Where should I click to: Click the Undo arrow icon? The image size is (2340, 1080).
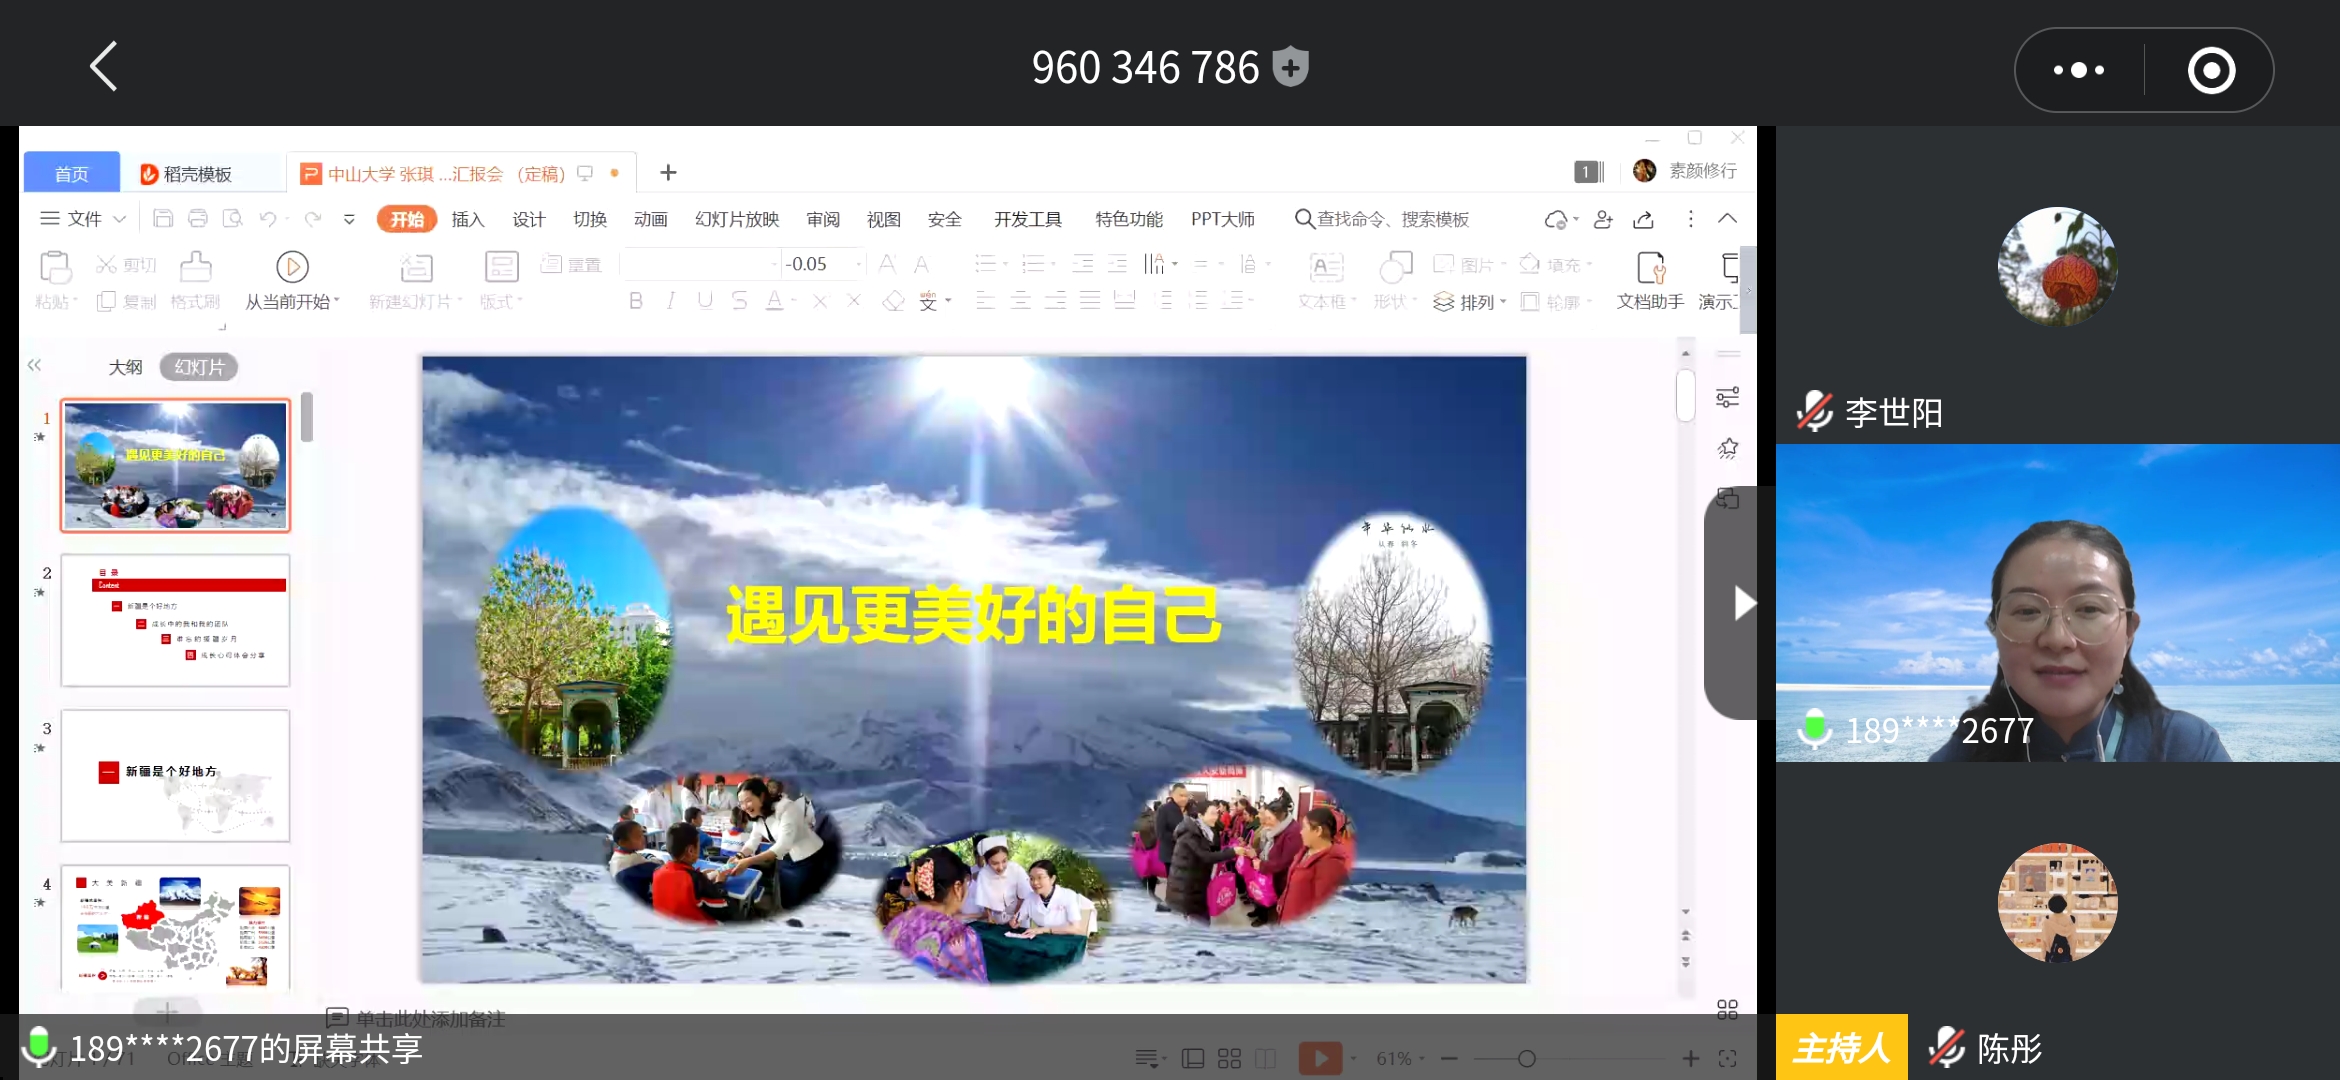point(267,219)
